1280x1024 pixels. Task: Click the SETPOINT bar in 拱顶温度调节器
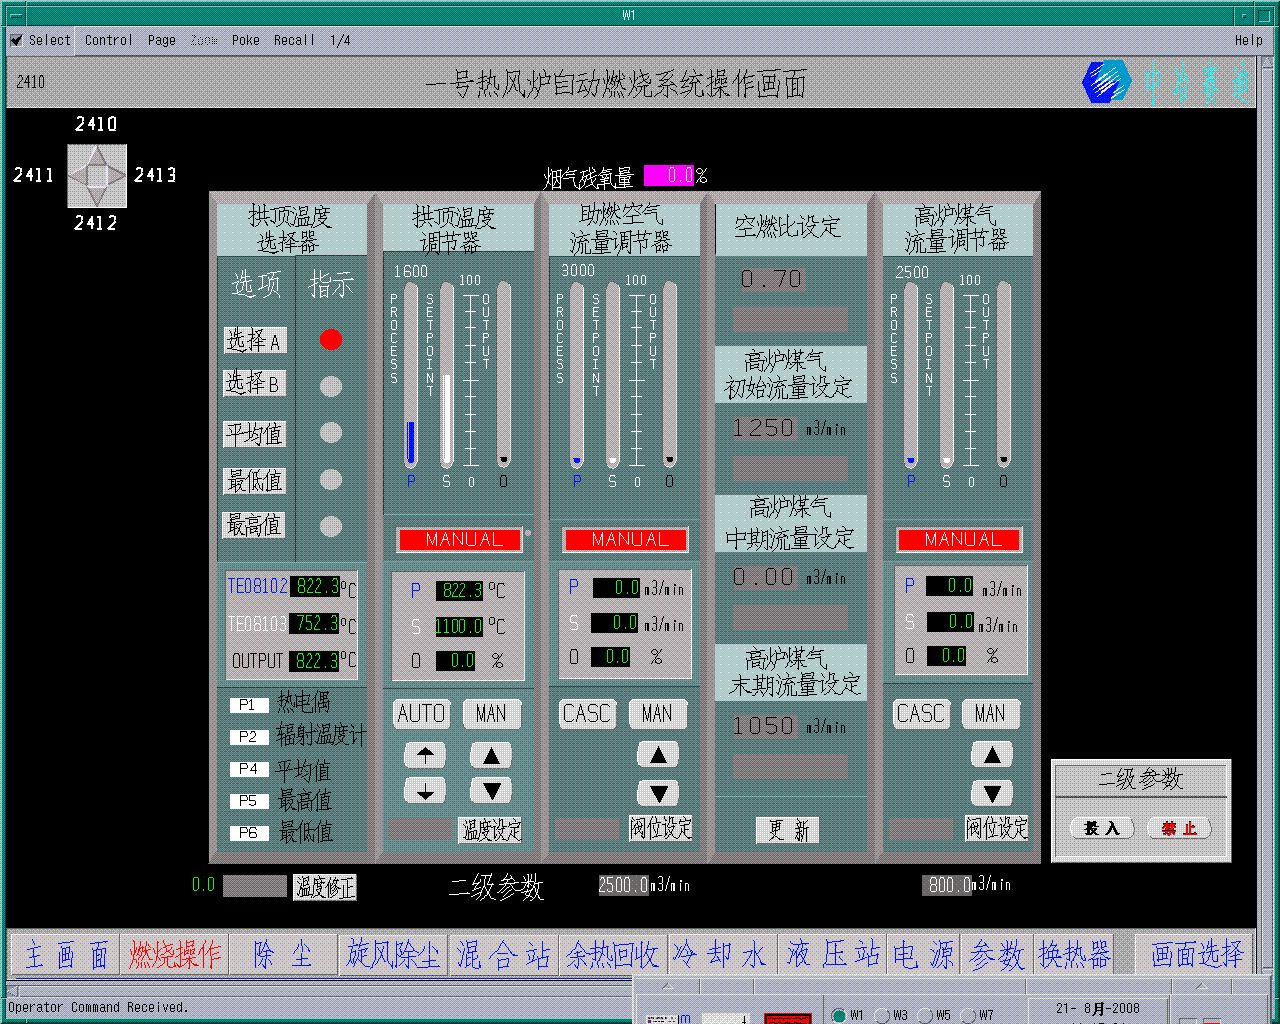coord(447,375)
